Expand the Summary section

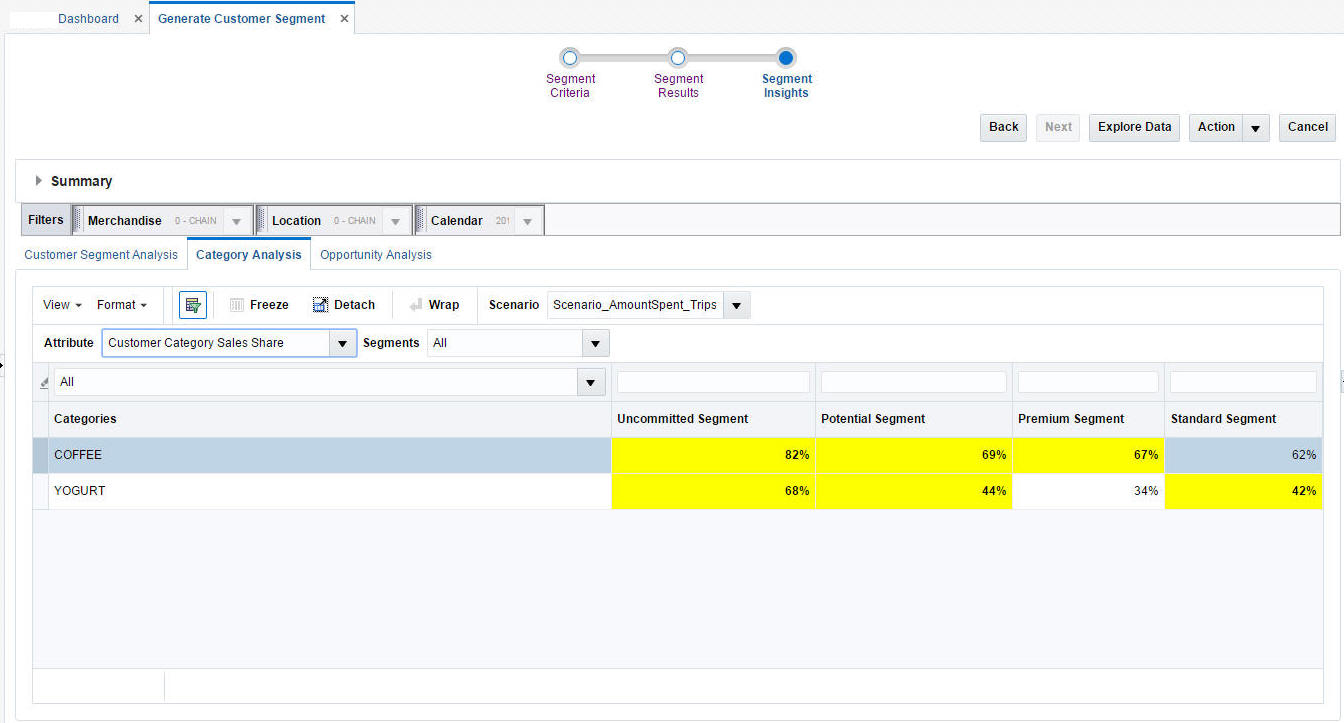point(39,181)
